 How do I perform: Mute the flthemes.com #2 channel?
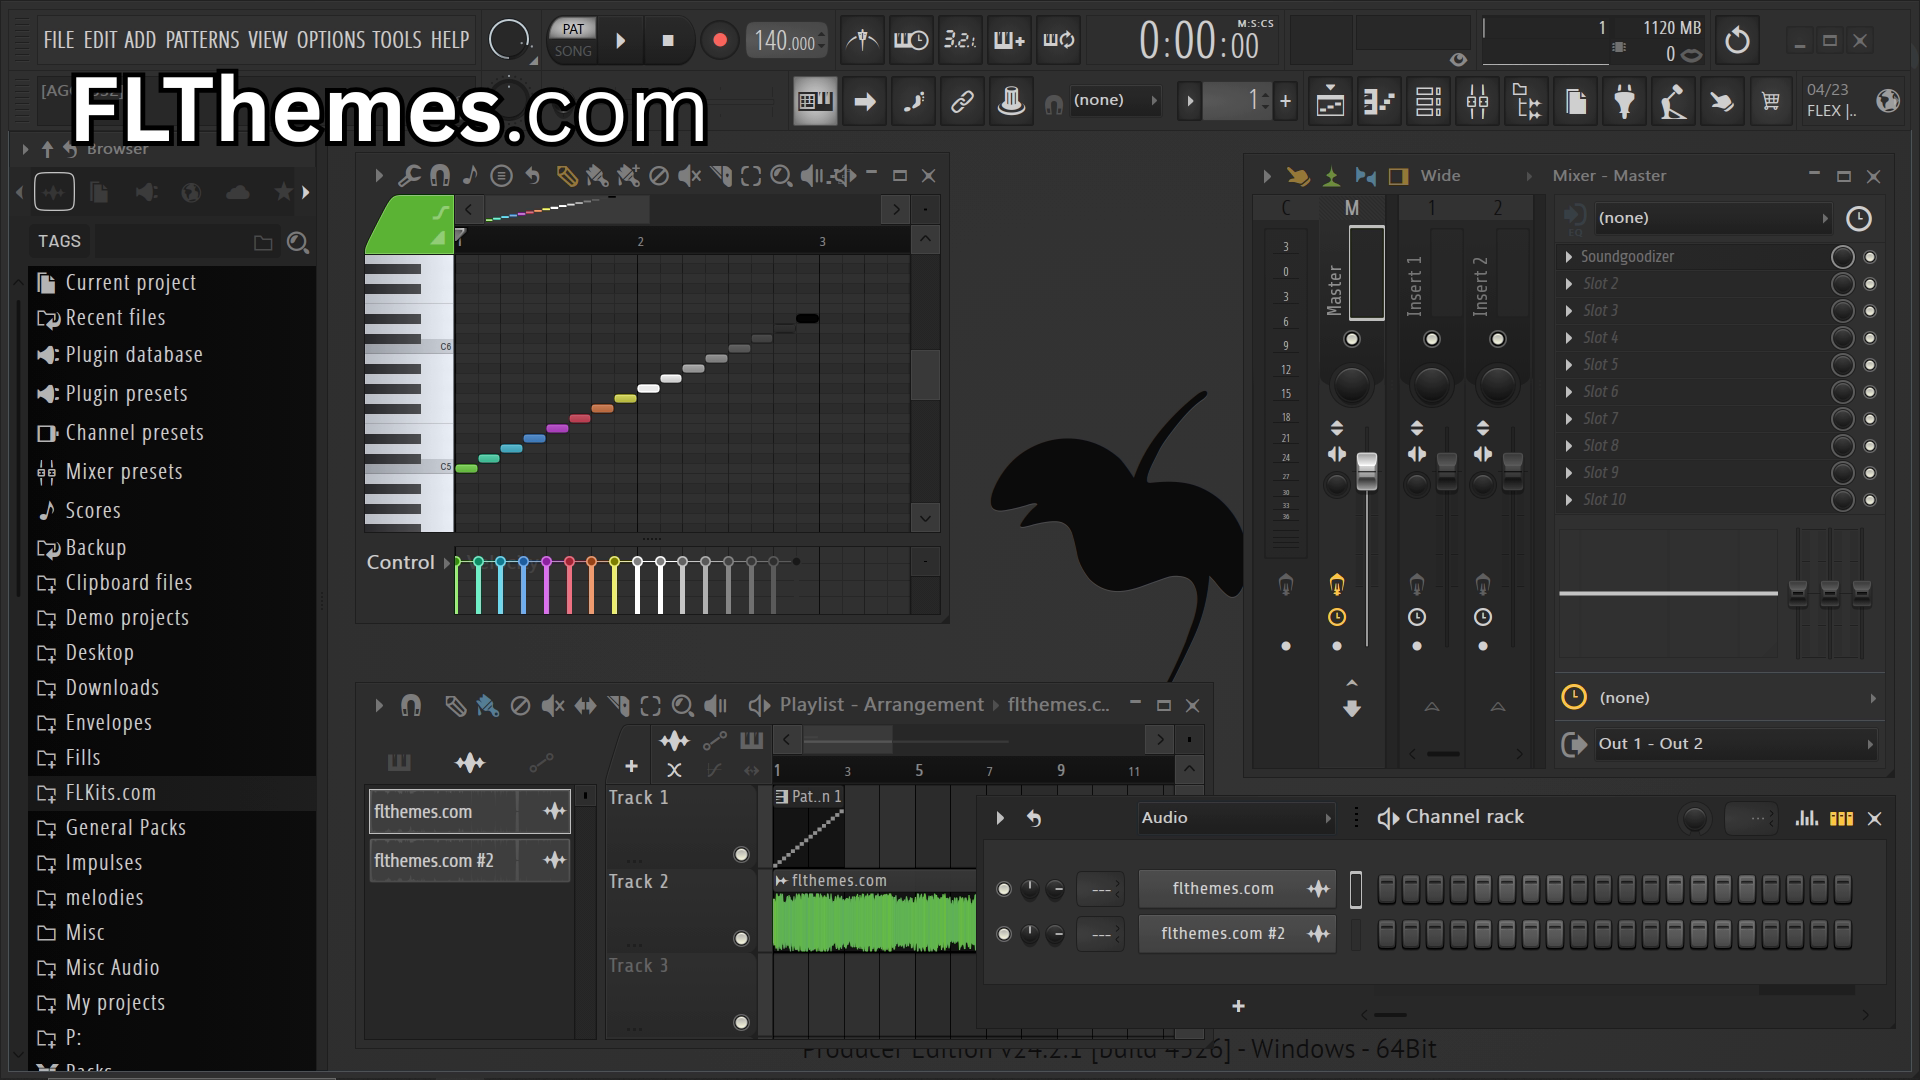coord(1004,934)
